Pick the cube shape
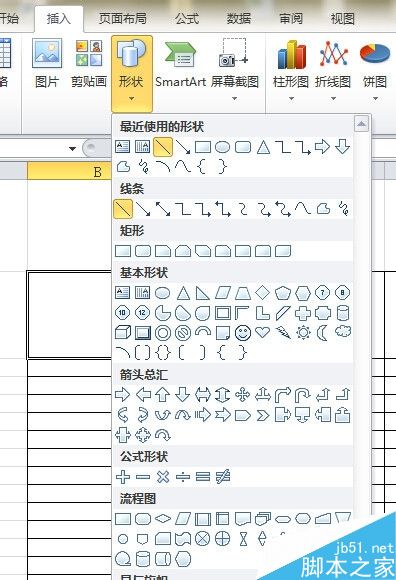Image resolution: width=396 pixels, height=580 pixels. click(123, 333)
